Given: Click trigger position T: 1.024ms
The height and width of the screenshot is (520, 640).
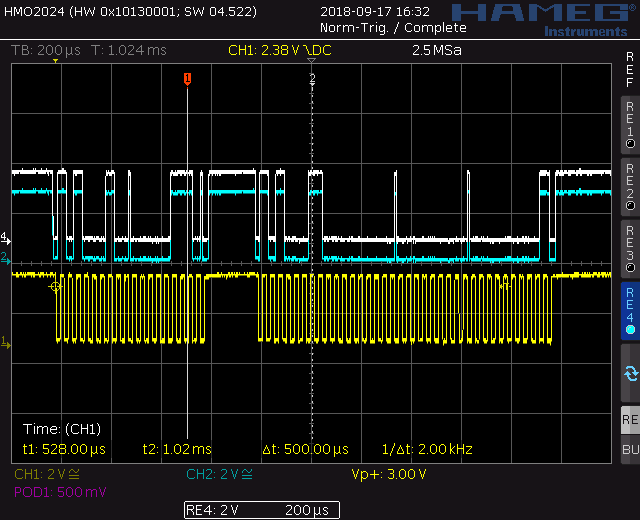Looking at the screenshot, I should 129,50.
